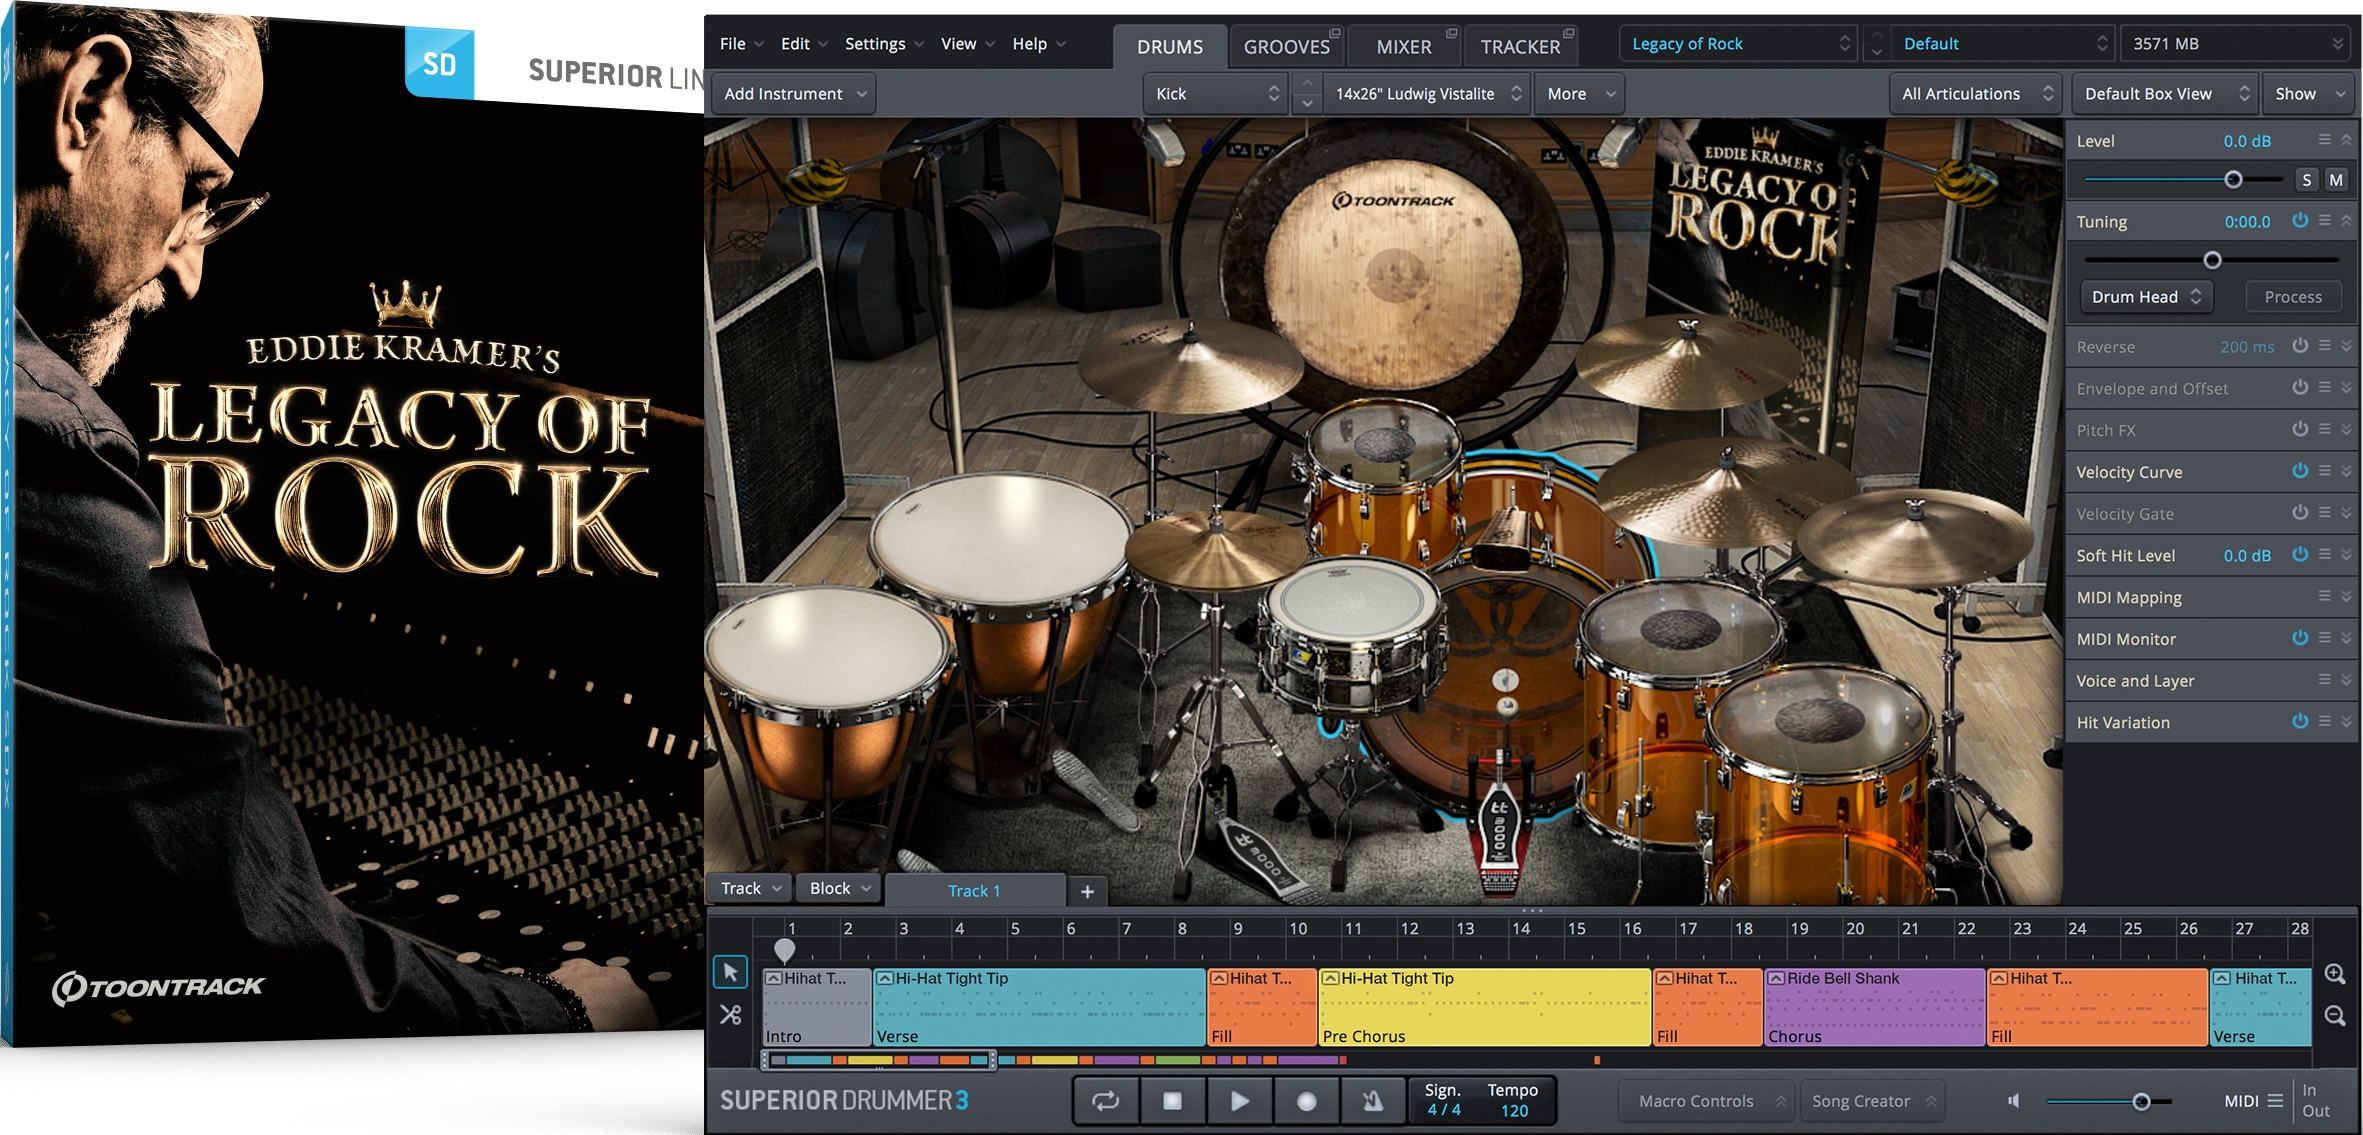Switch to the GROOVES tab

(x=1286, y=47)
